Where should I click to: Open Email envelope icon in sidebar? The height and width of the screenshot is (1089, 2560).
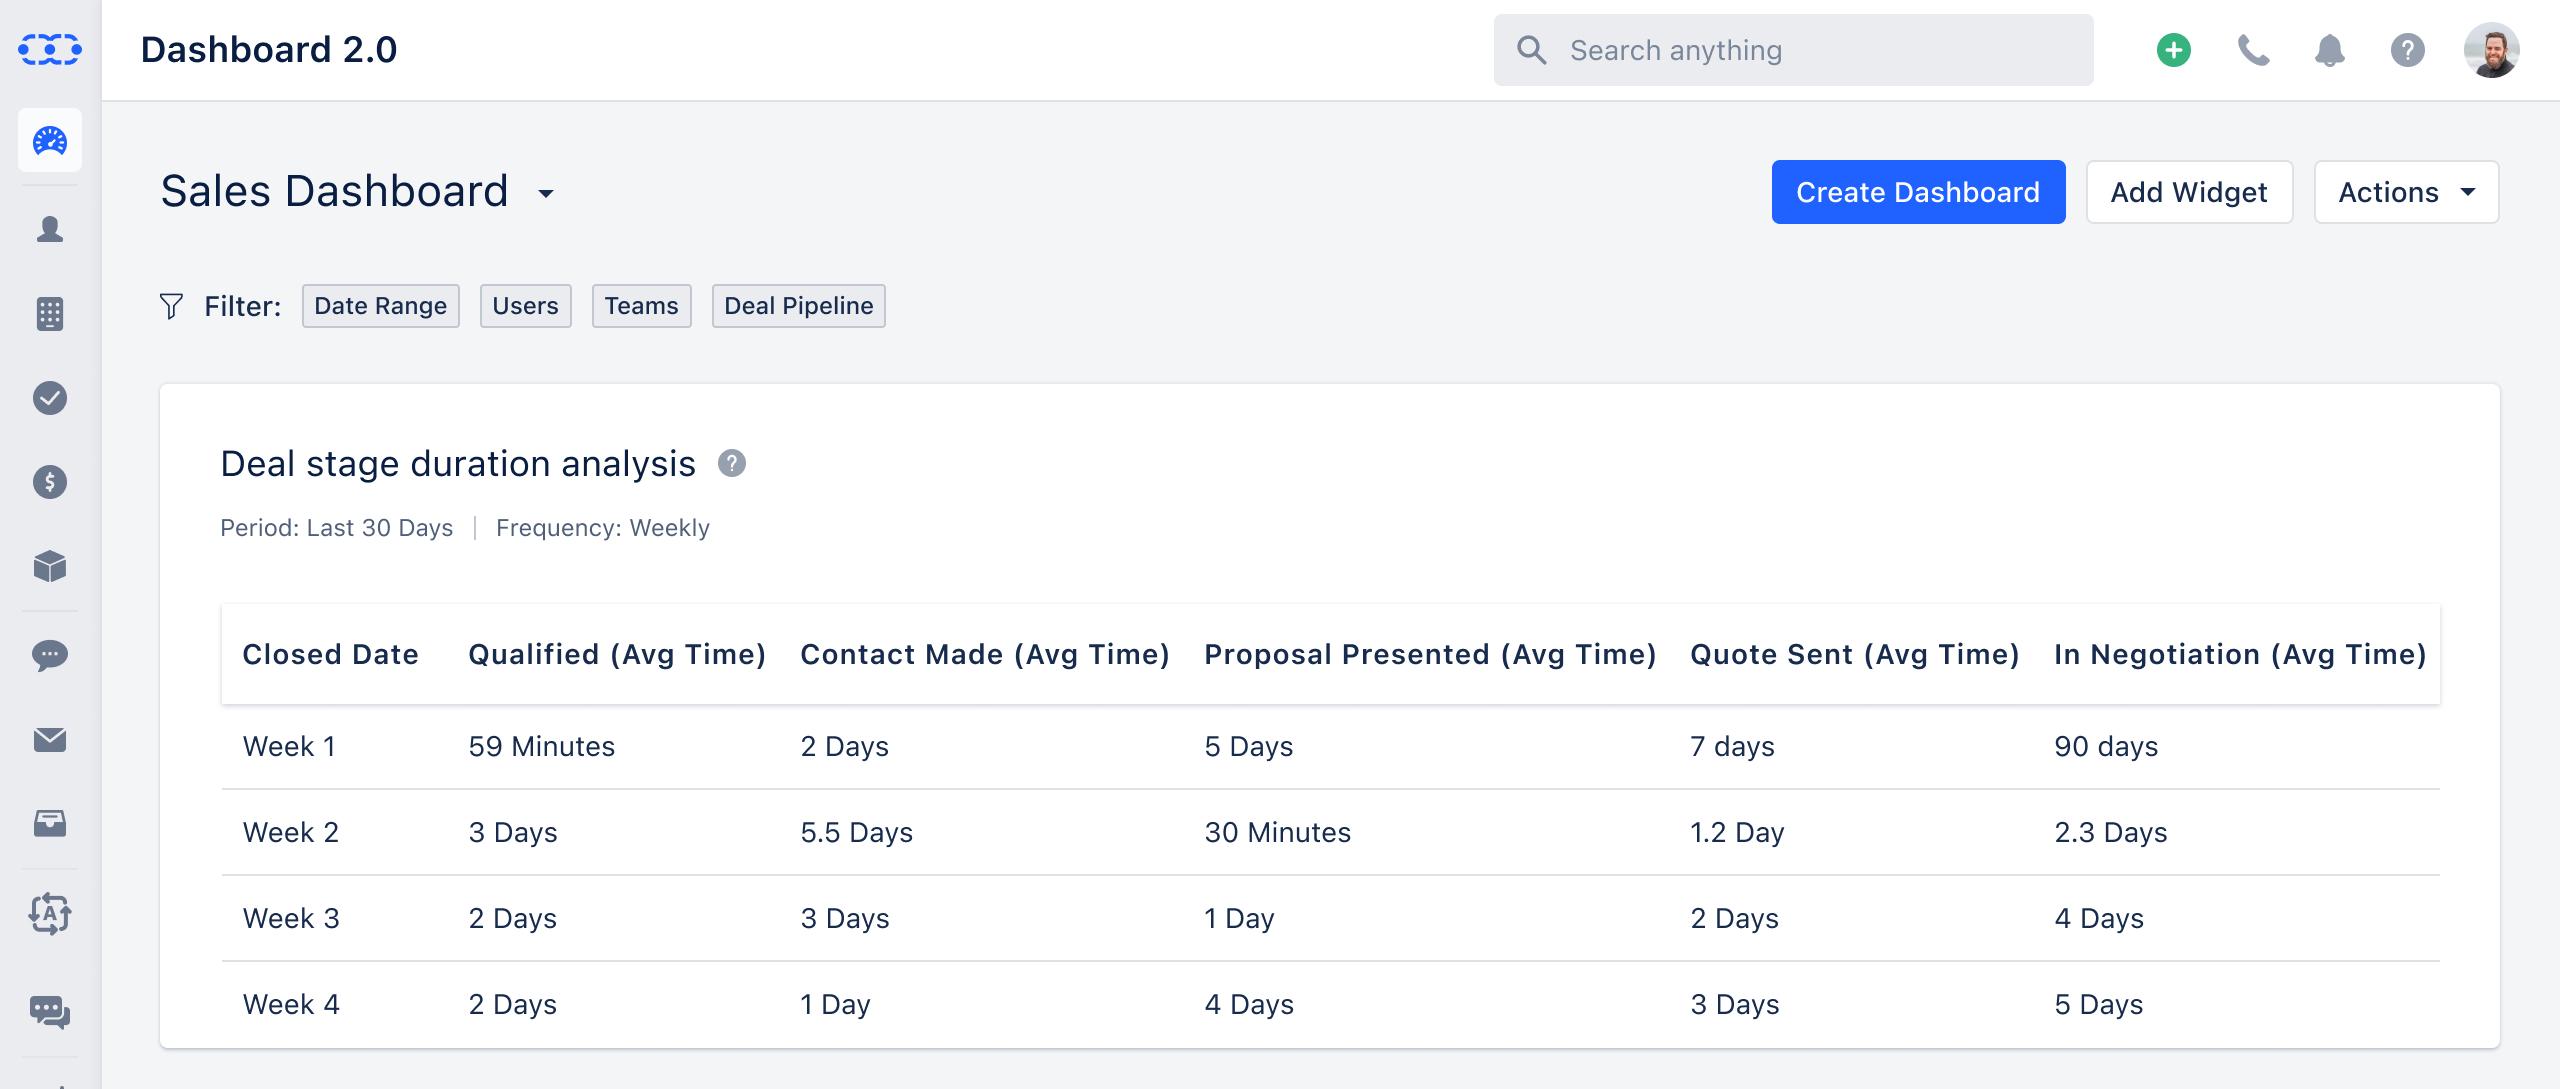coord(50,740)
